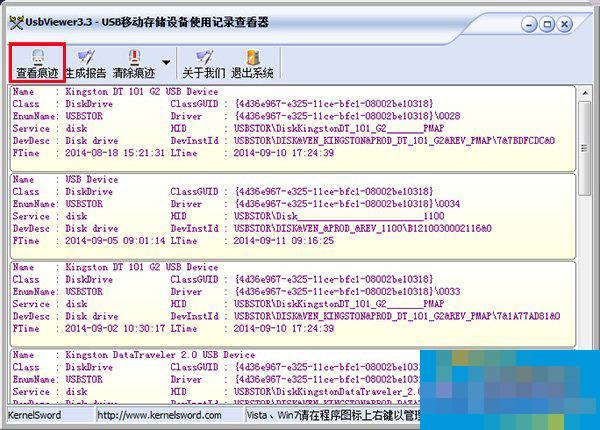600x430 pixels.
Task: Open the 关于我们 about us icon
Action: point(204,63)
